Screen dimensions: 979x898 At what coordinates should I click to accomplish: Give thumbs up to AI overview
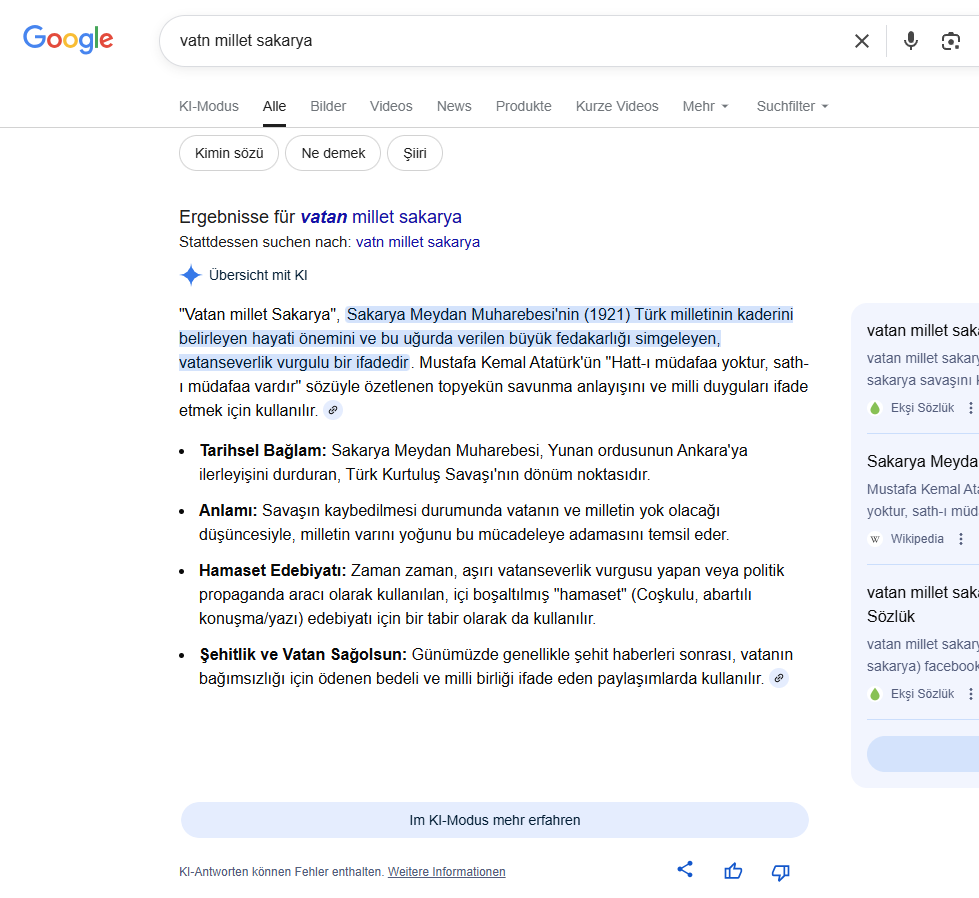(733, 871)
